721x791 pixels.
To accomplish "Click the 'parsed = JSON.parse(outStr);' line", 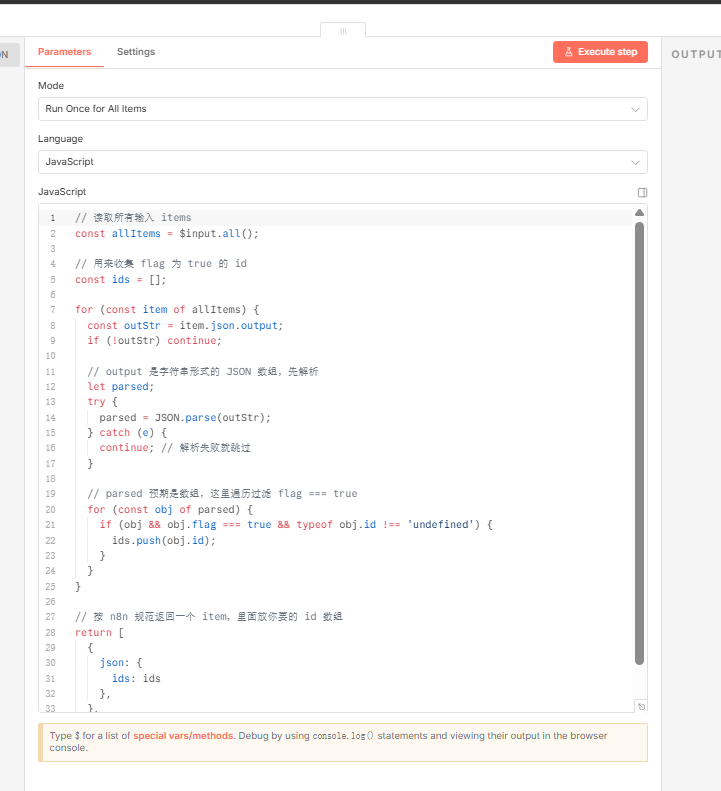I will (x=185, y=417).
